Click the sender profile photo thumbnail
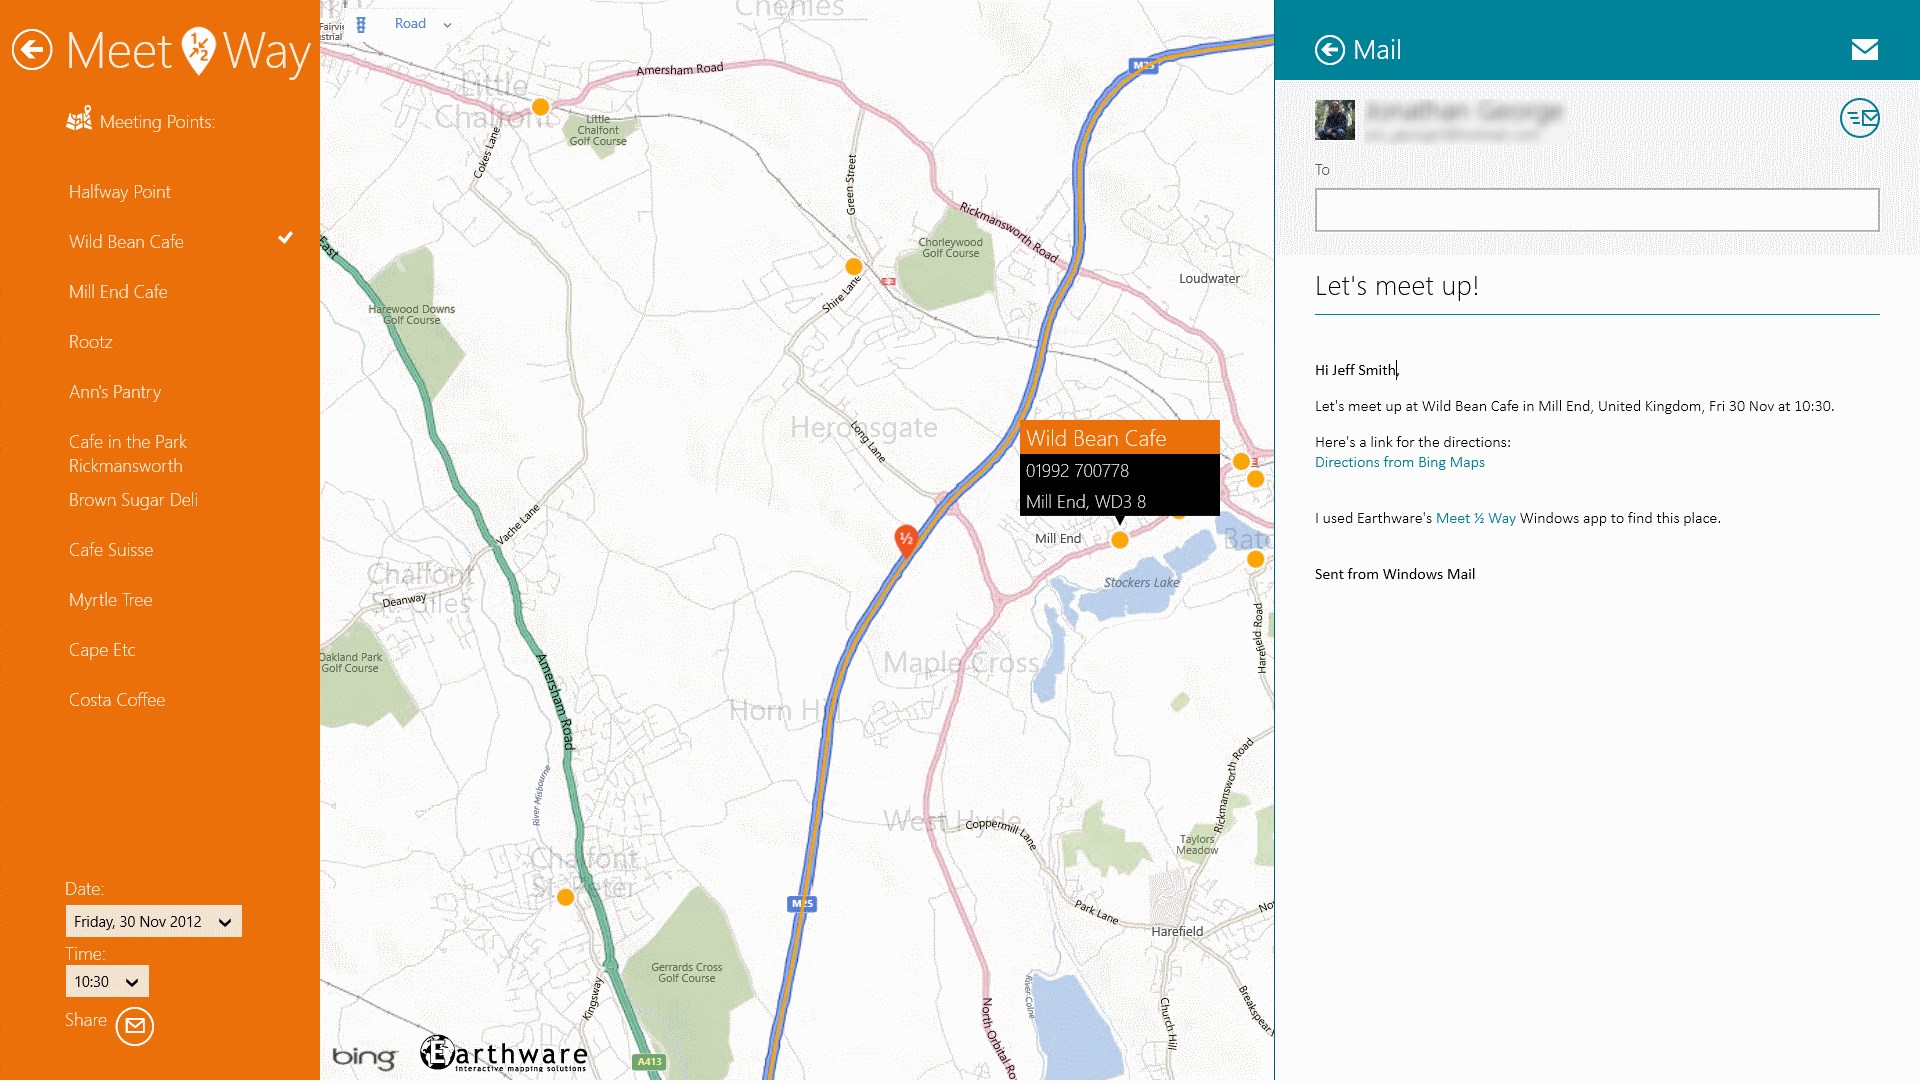The height and width of the screenshot is (1083, 1920). pos(1334,120)
